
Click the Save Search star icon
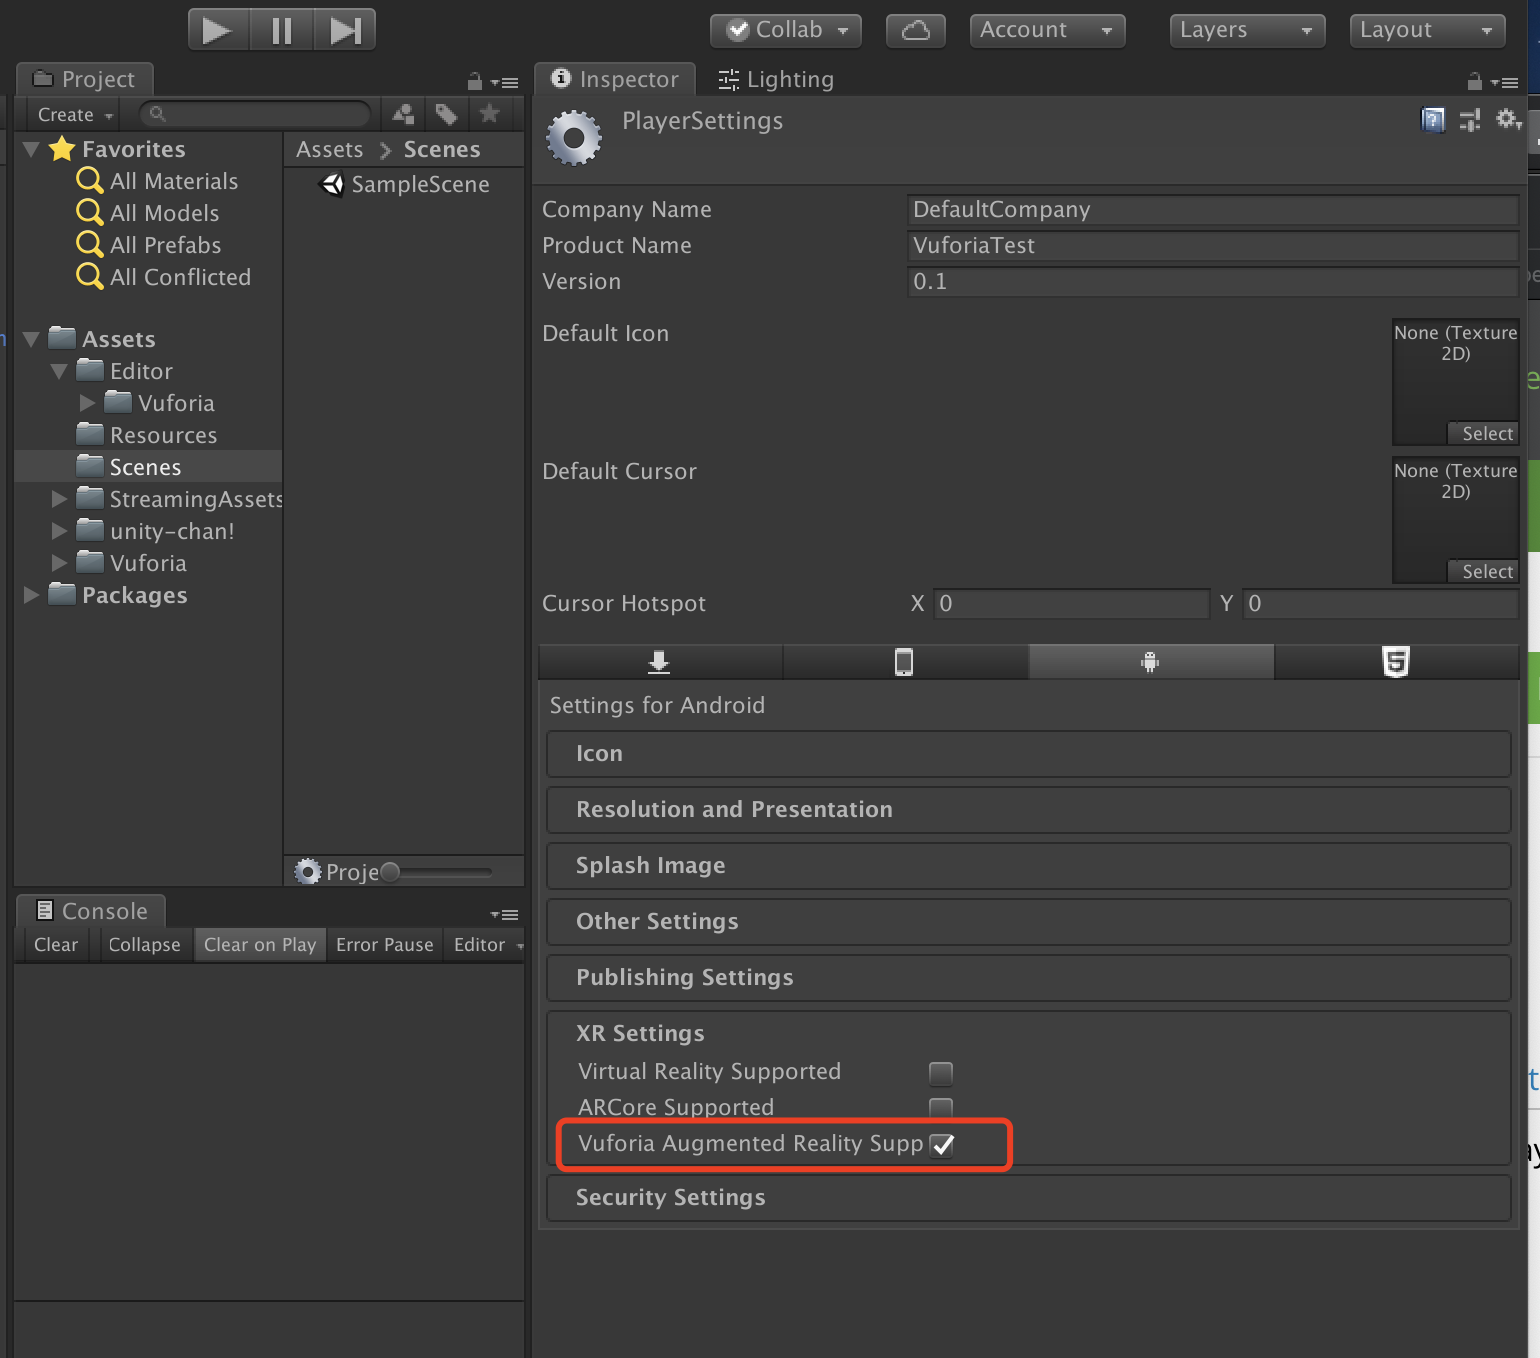tap(489, 114)
